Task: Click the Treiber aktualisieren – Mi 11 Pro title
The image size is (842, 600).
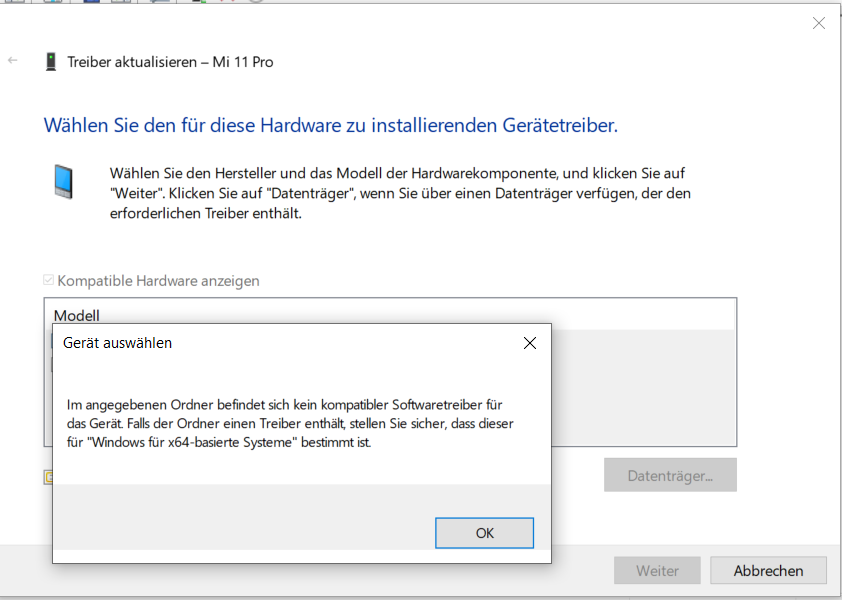Action: (170, 62)
